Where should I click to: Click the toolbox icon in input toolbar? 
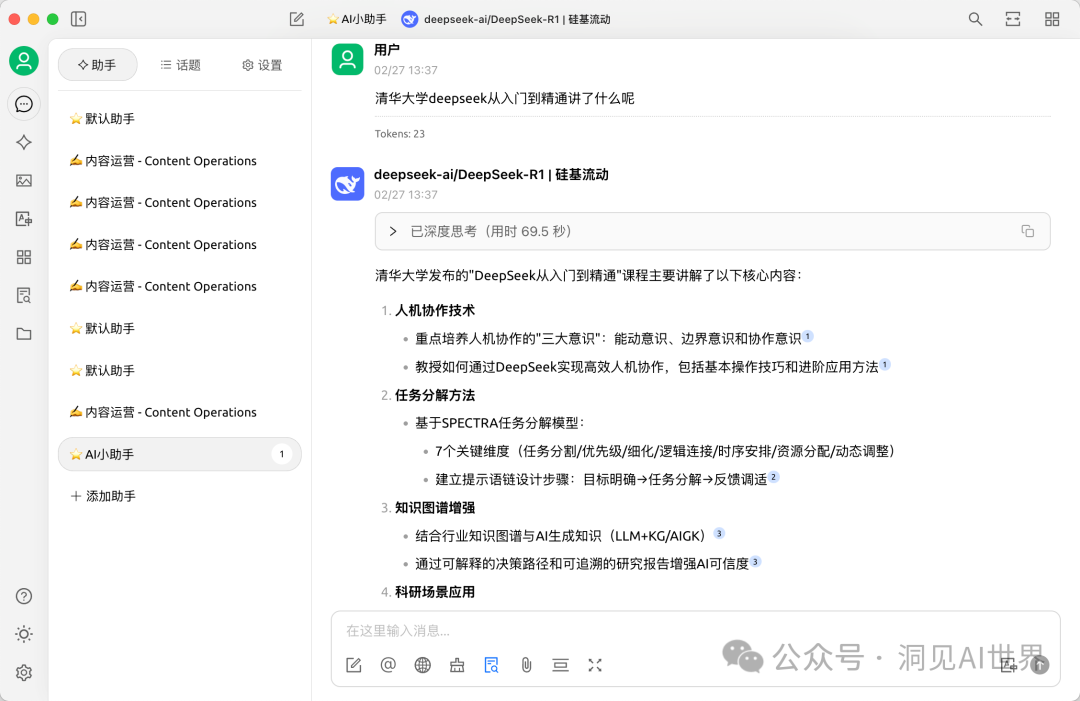(457, 665)
